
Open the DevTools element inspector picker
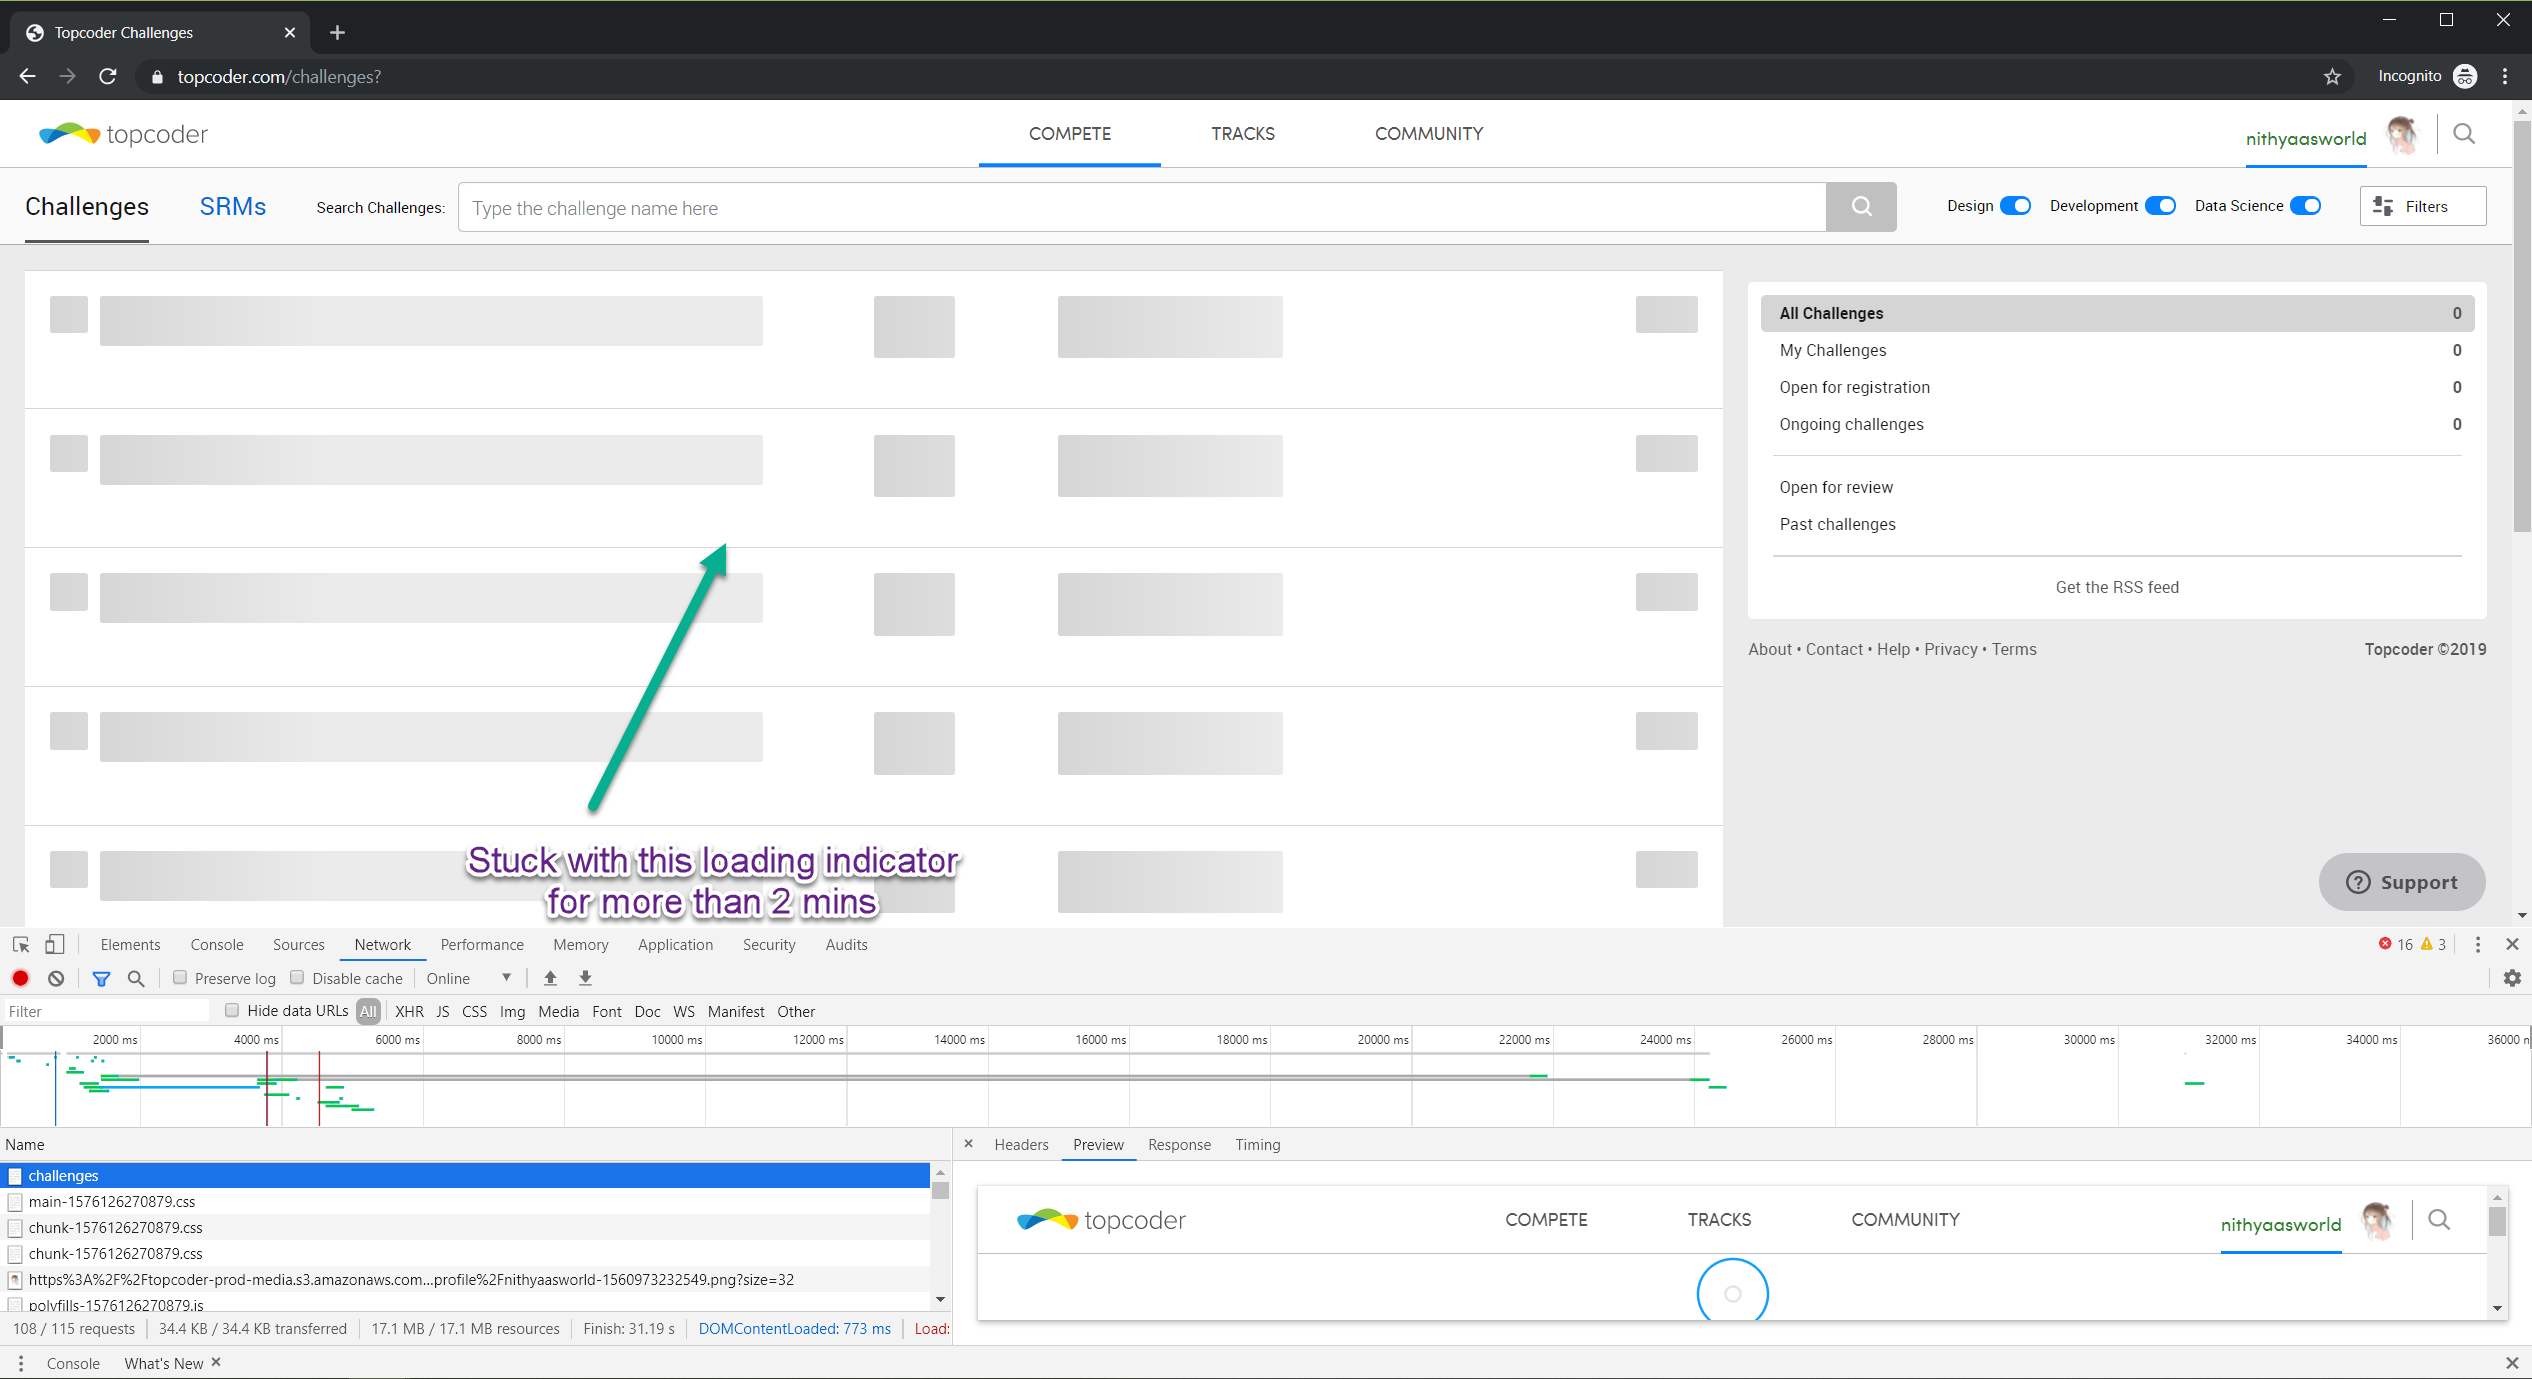click(x=21, y=944)
